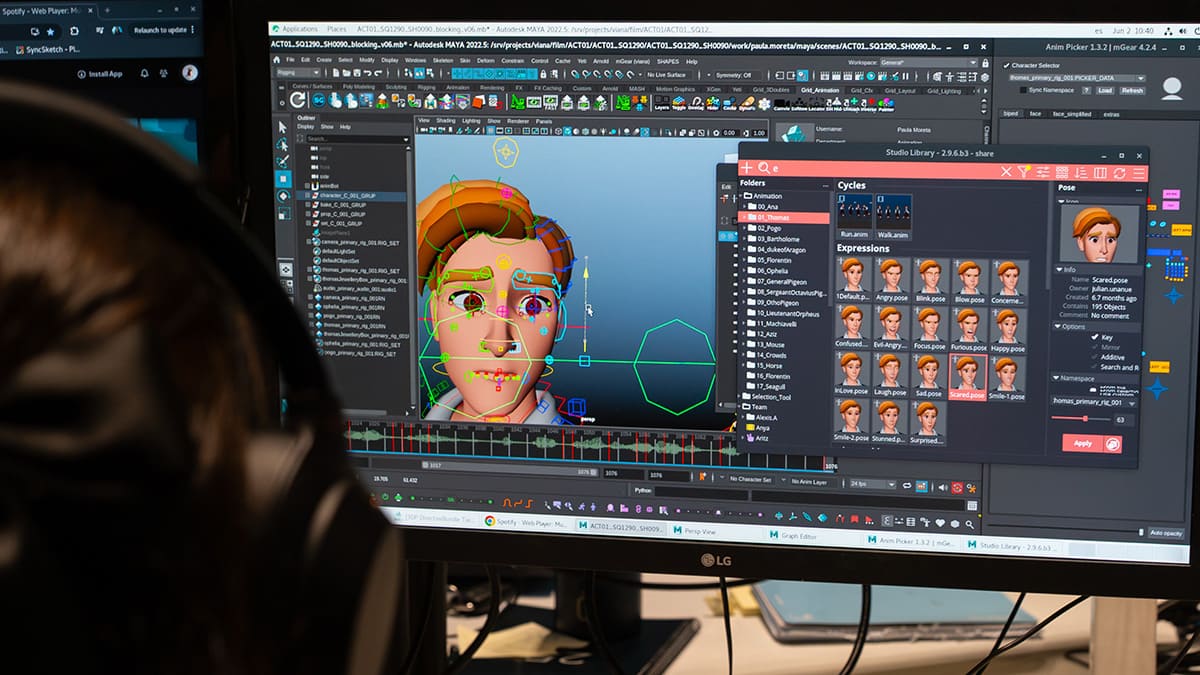Click the large refresh shelf icon
Viewport: 1200px width, 675px height.
[298, 100]
